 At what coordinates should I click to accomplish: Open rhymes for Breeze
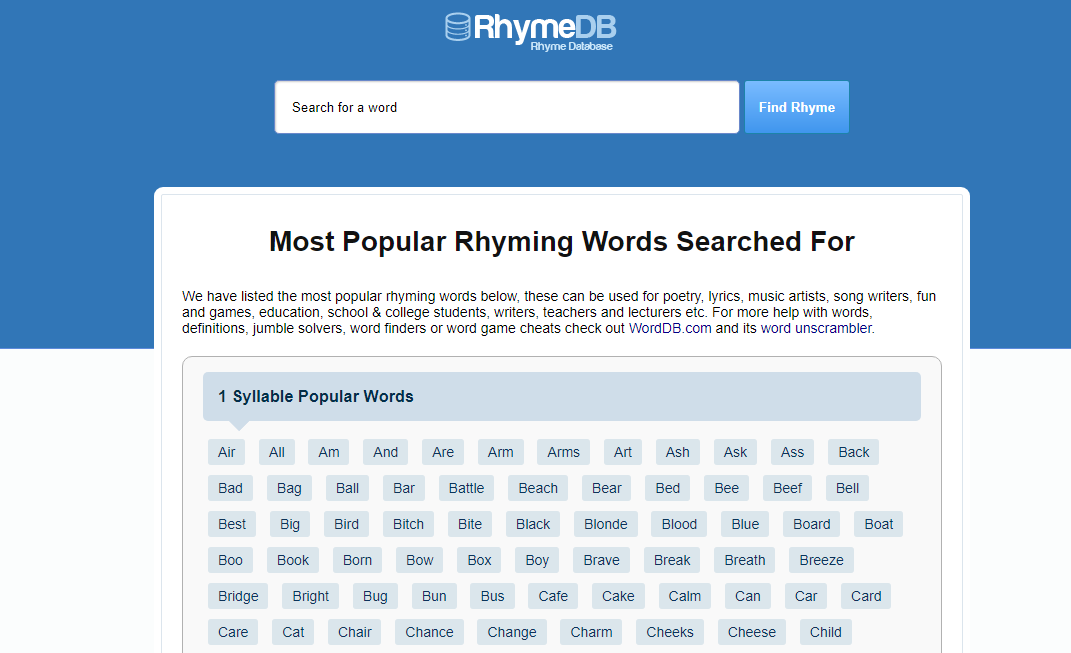coord(822,560)
